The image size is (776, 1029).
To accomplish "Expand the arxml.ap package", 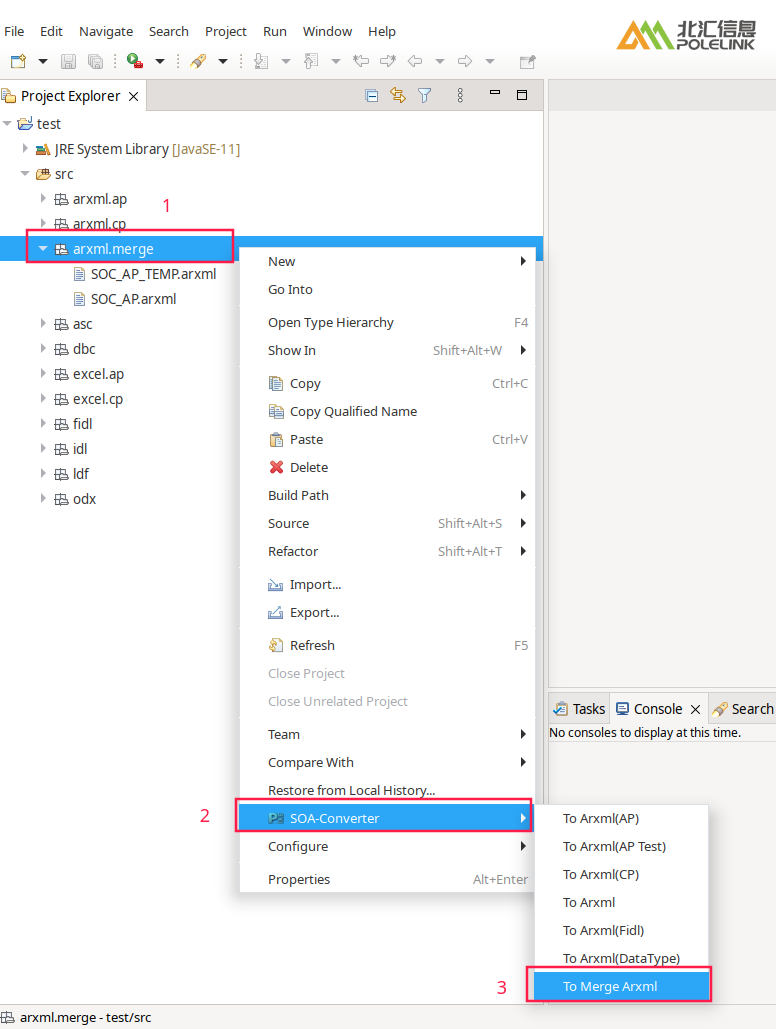I will coord(43,198).
